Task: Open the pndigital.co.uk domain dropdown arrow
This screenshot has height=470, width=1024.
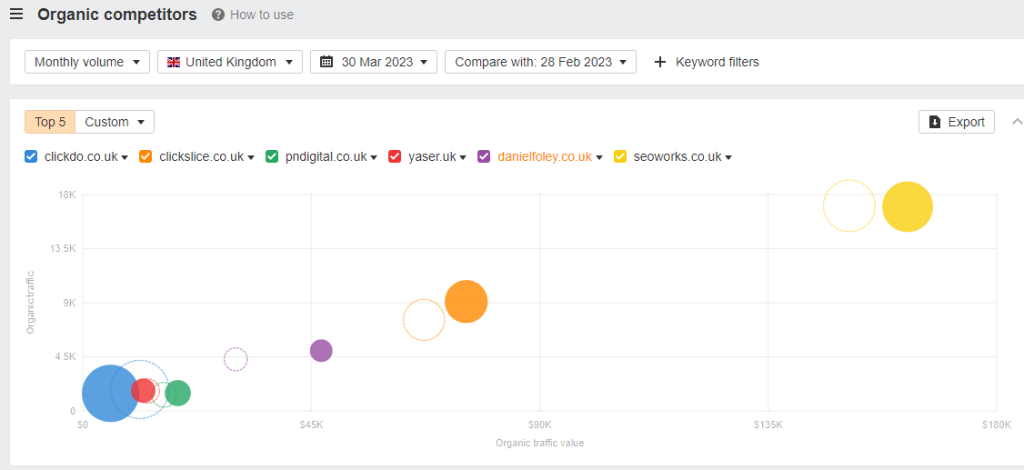Action: point(373,158)
